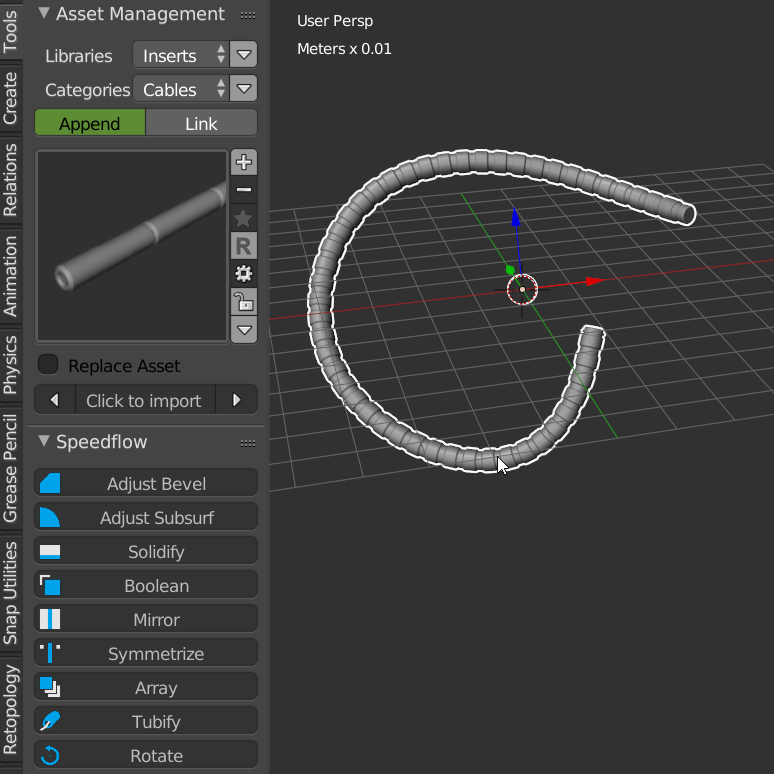
Task: Select the Link mode toggle
Action: pyautogui.click(x=201, y=123)
